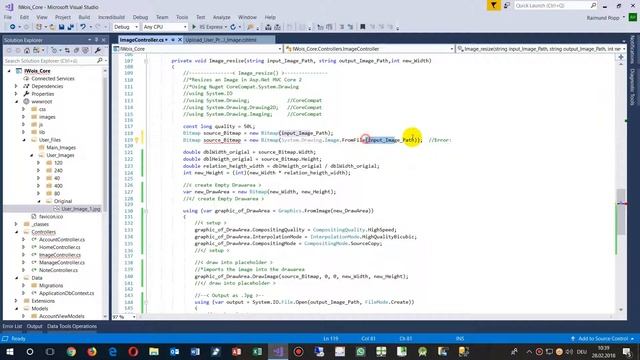640x360 pixels.
Task: Open the File menu
Action: tap(8, 17)
